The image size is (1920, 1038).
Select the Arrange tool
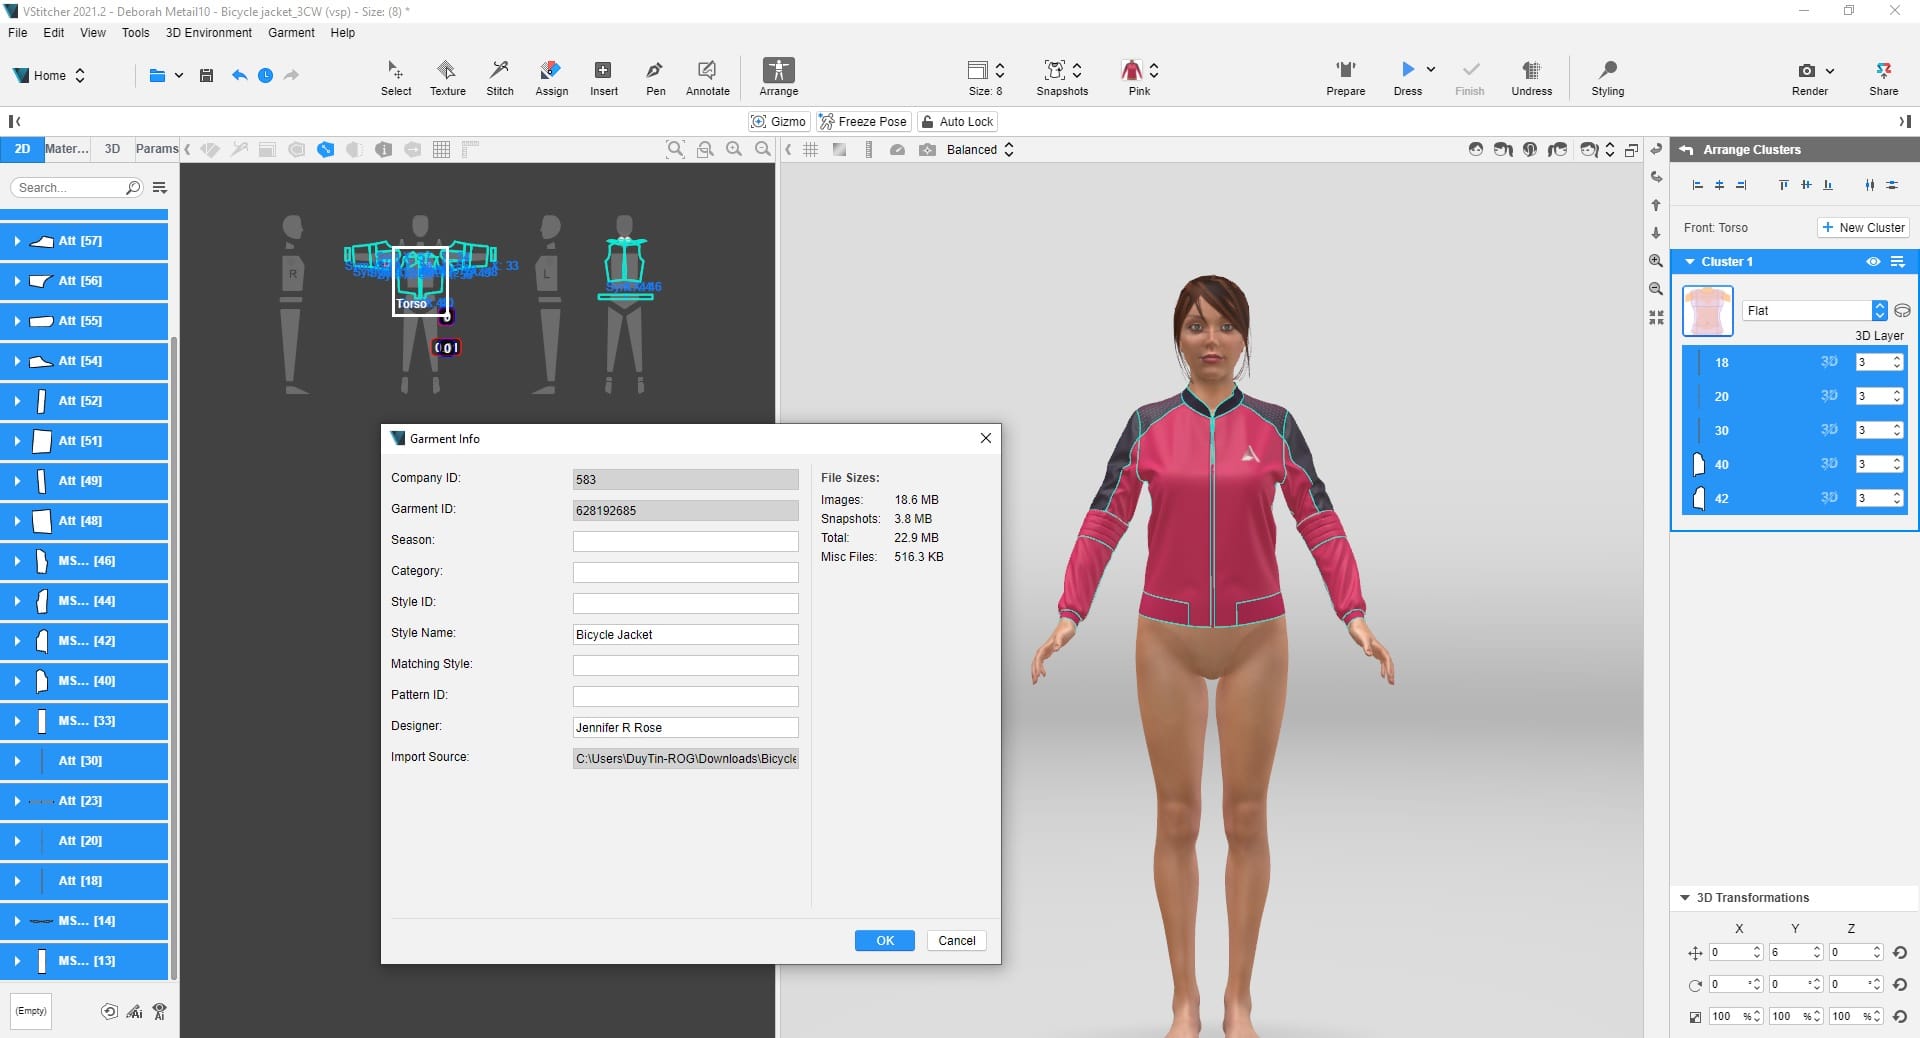tap(778, 77)
